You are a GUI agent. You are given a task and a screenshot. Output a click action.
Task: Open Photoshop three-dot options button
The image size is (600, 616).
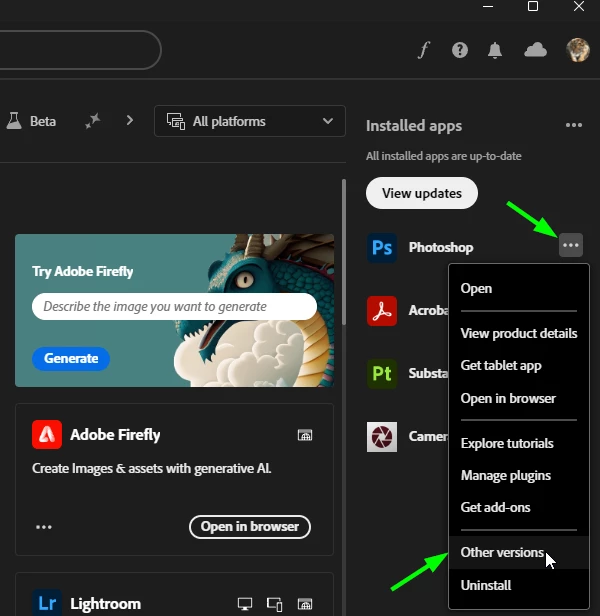pos(571,245)
